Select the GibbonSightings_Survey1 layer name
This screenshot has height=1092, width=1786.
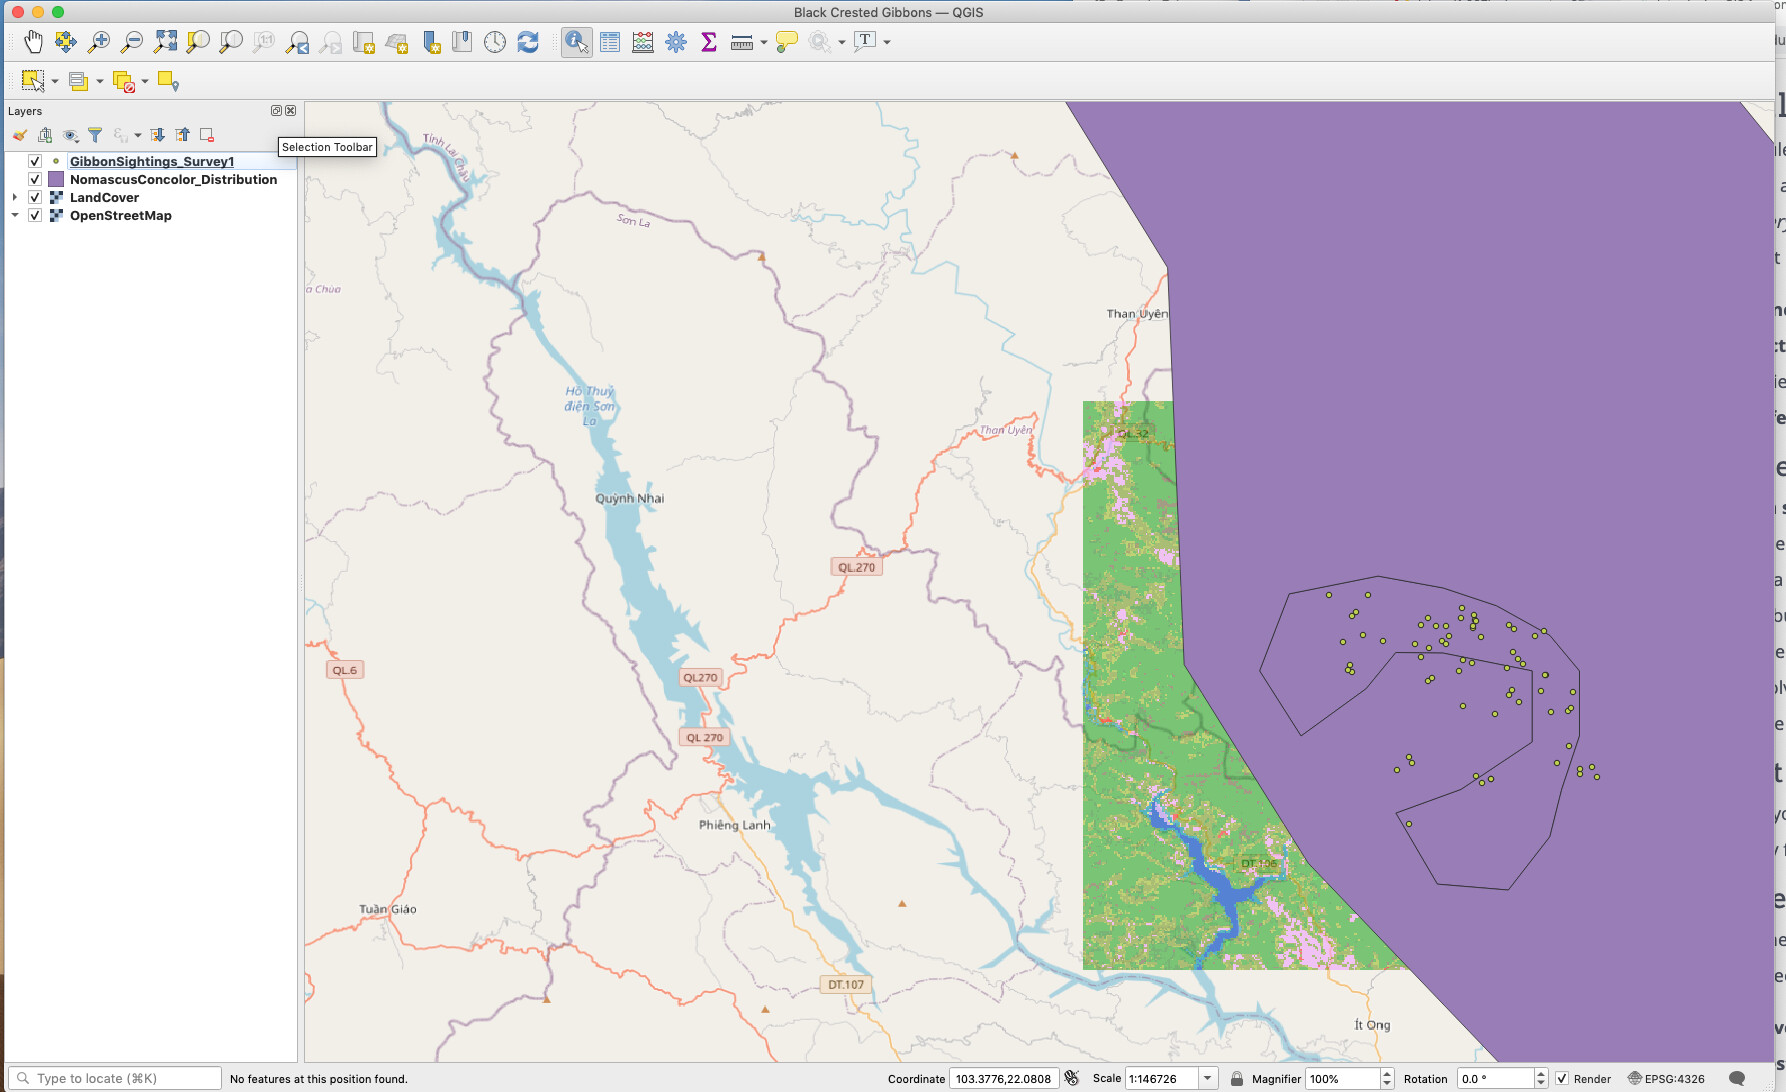click(152, 161)
